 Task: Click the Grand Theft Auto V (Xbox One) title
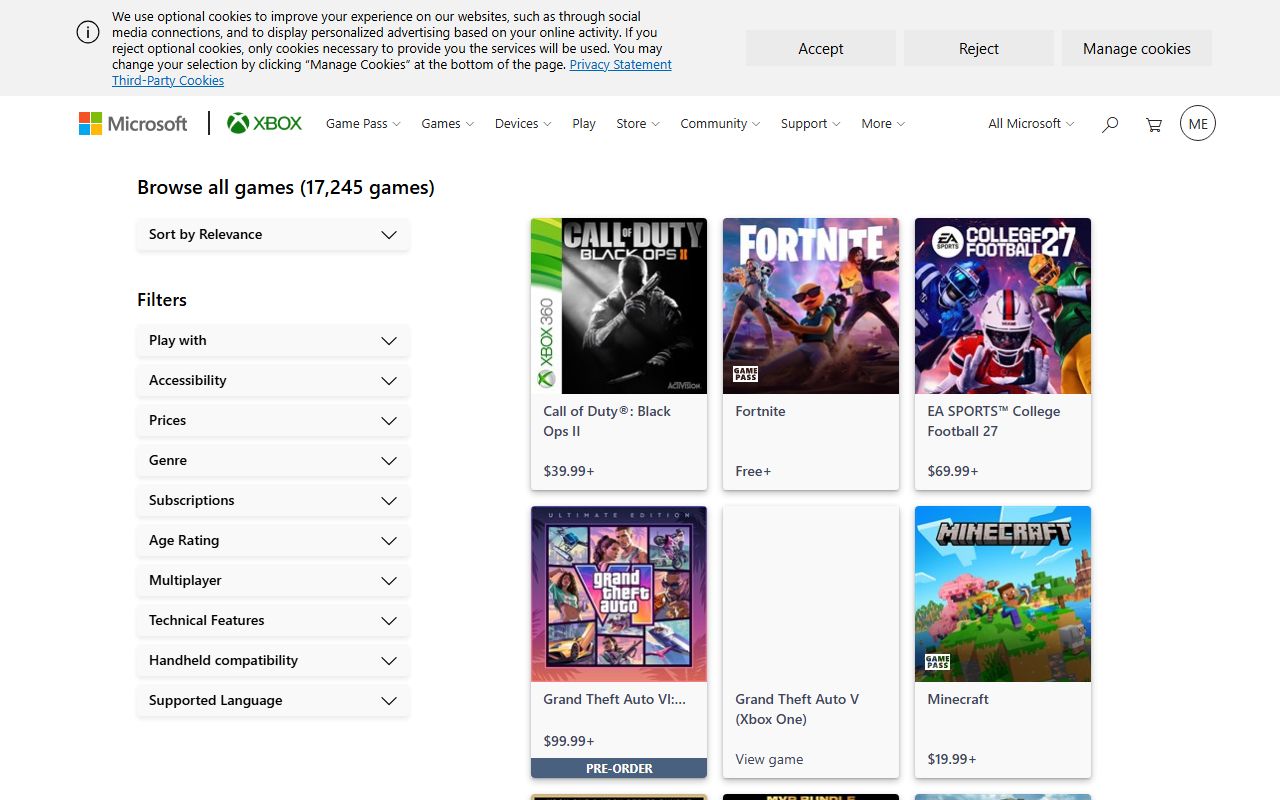click(797, 709)
